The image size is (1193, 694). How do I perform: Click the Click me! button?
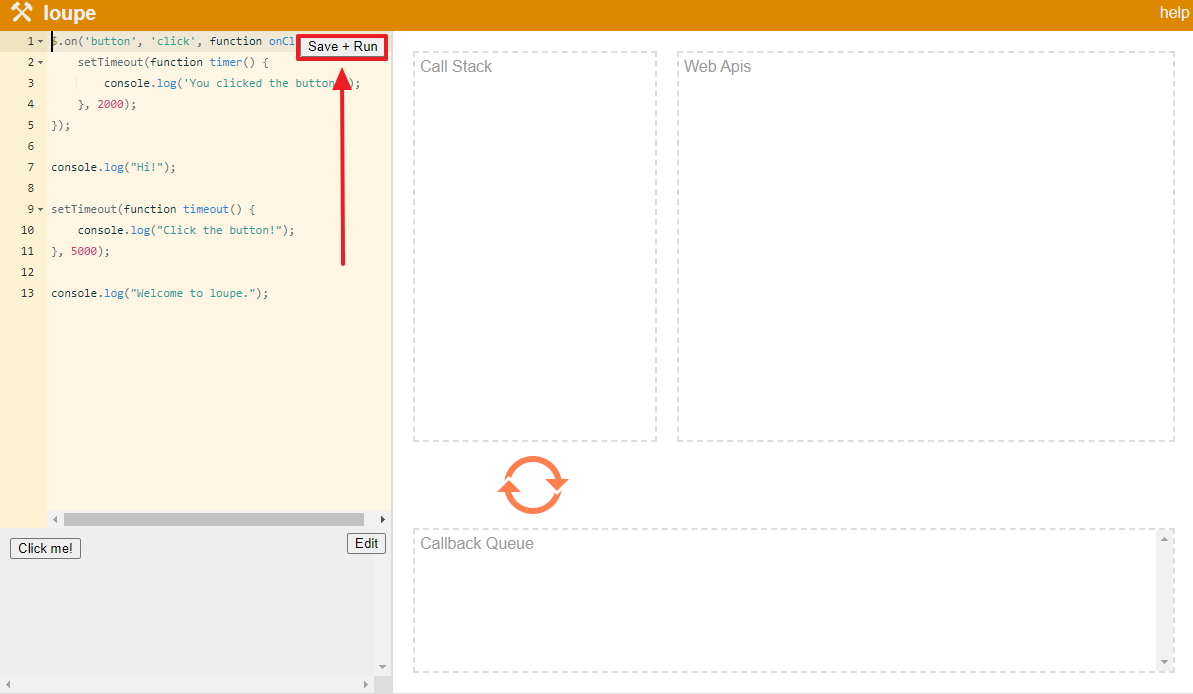45,548
